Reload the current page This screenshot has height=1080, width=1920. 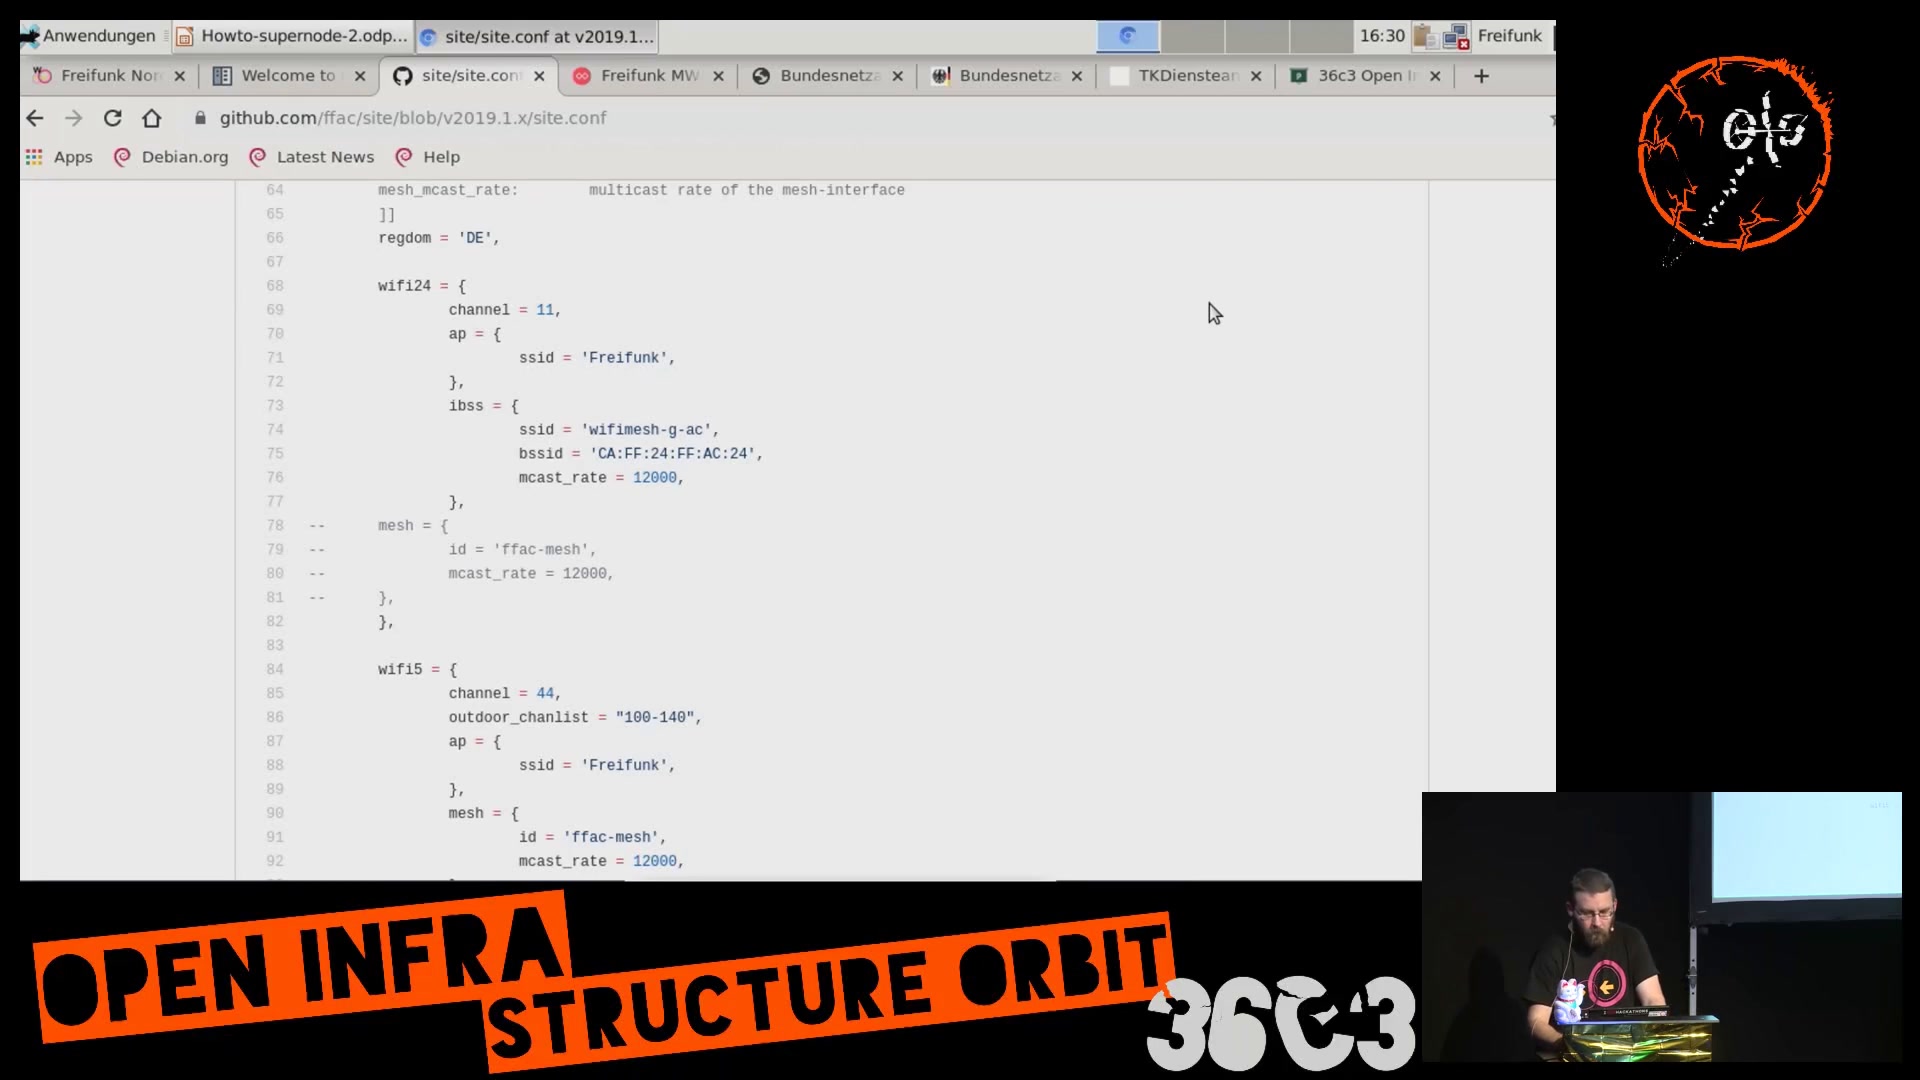pos(113,118)
